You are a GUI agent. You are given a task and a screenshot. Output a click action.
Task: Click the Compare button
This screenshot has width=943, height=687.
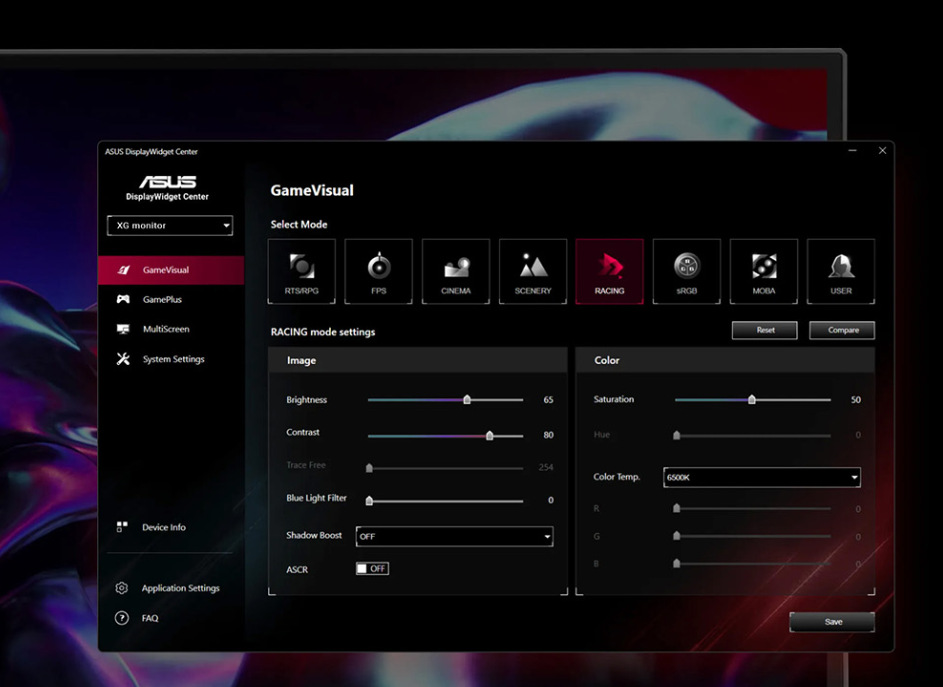click(842, 330)
